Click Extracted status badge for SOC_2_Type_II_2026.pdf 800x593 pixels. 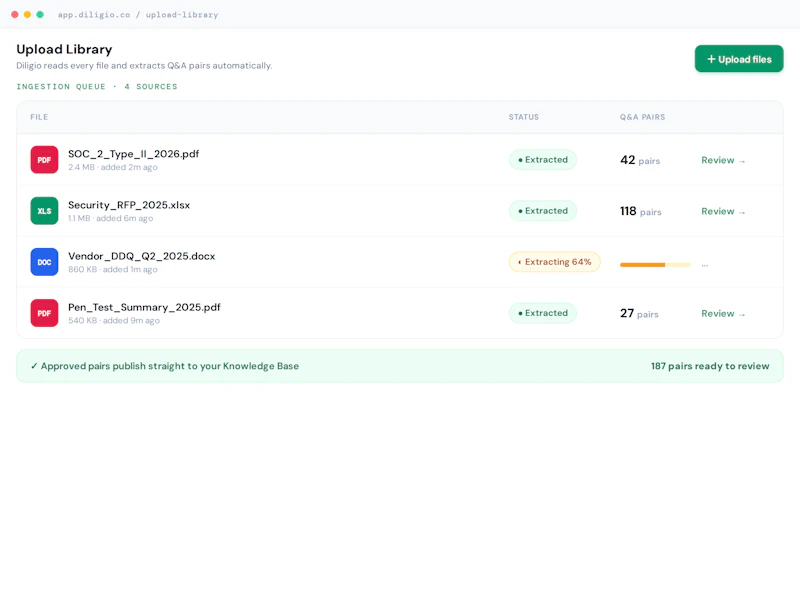coord(543,160)
